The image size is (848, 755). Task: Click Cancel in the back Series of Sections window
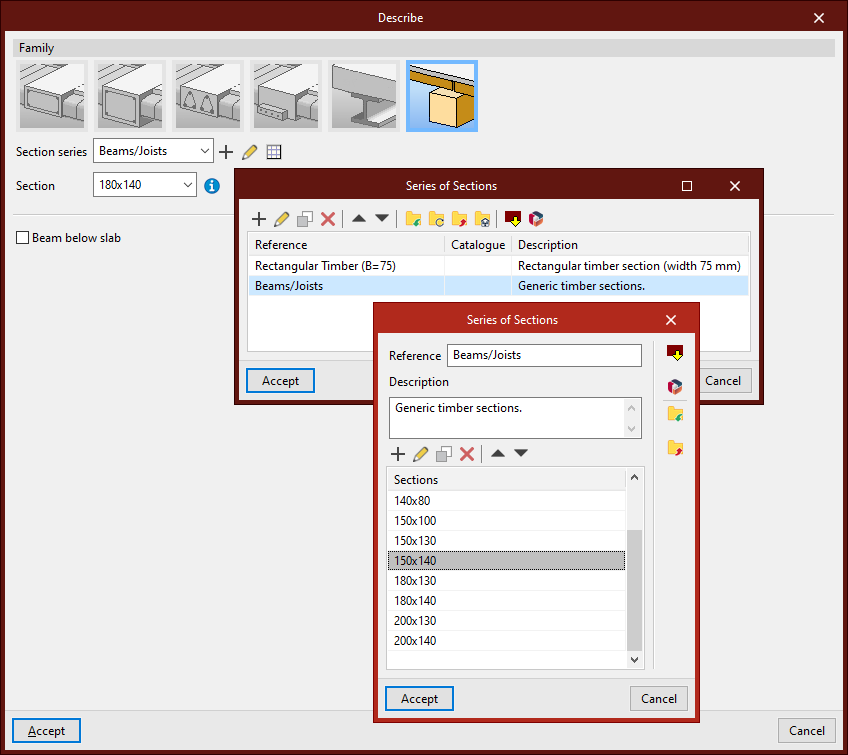(x=723, y=381)
